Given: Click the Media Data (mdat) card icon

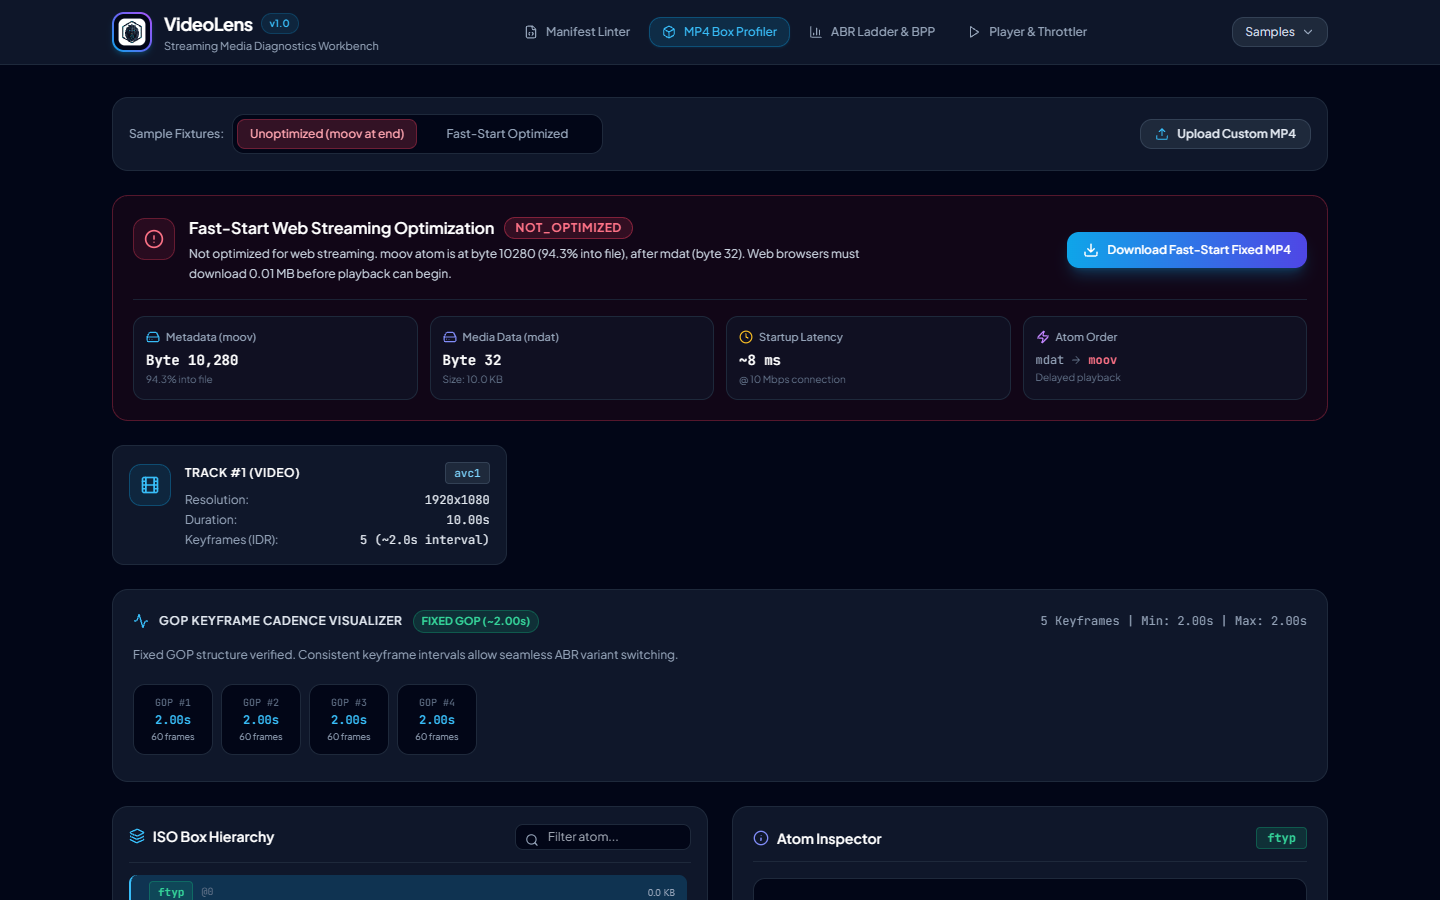Looking at the screenshot, I should click(x=450, y=337).
